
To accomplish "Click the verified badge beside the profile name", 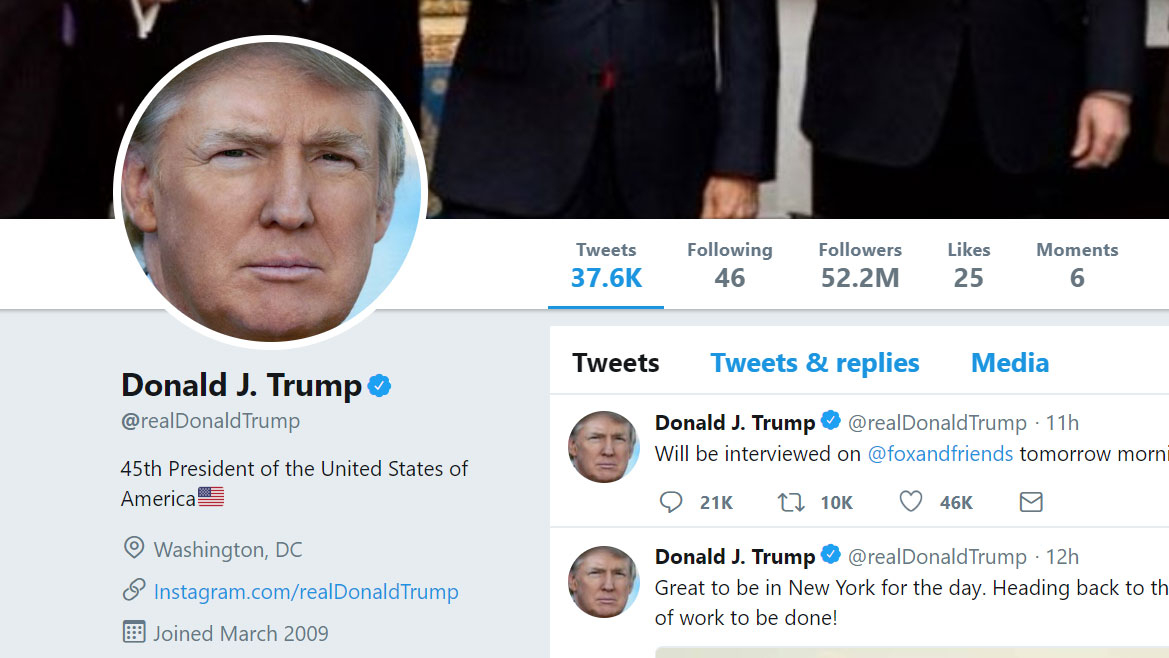I will tap(380, 386).
